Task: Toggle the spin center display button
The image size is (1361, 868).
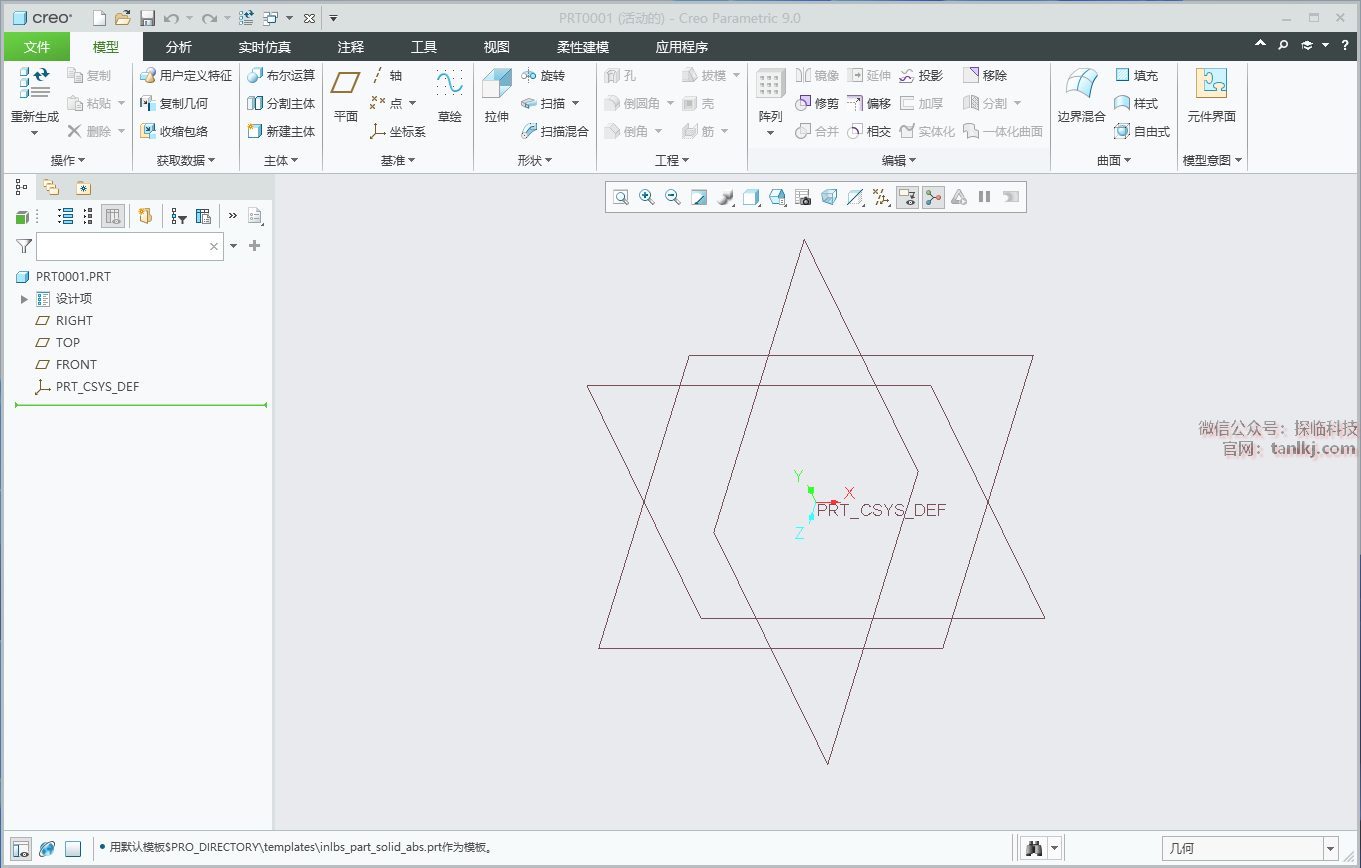Action: point(933,198)
